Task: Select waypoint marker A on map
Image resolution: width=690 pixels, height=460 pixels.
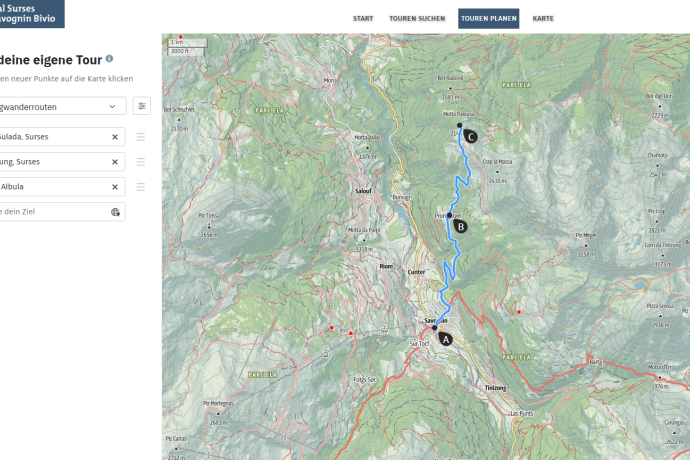Action: click(446, 338)
